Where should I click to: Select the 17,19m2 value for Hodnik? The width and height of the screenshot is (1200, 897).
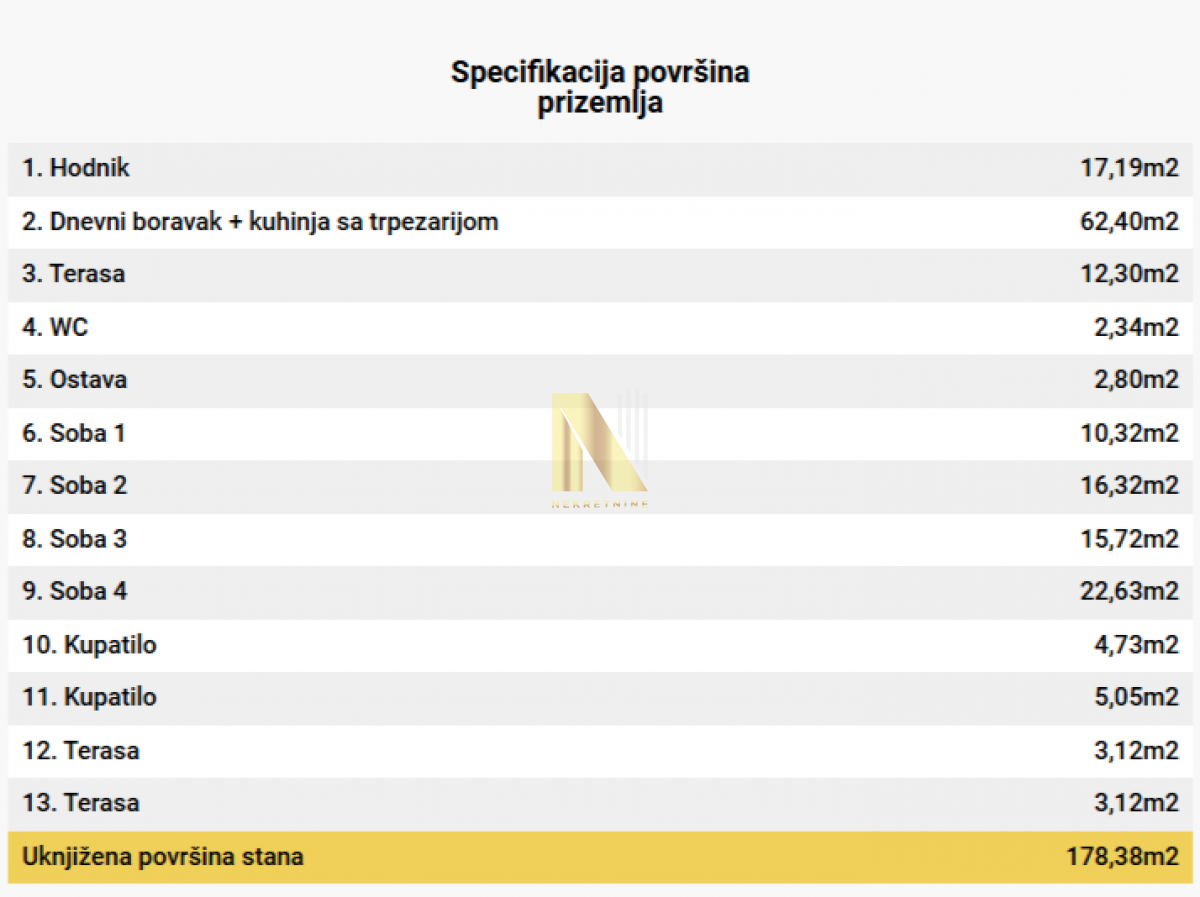click(x=1130, y=168)
